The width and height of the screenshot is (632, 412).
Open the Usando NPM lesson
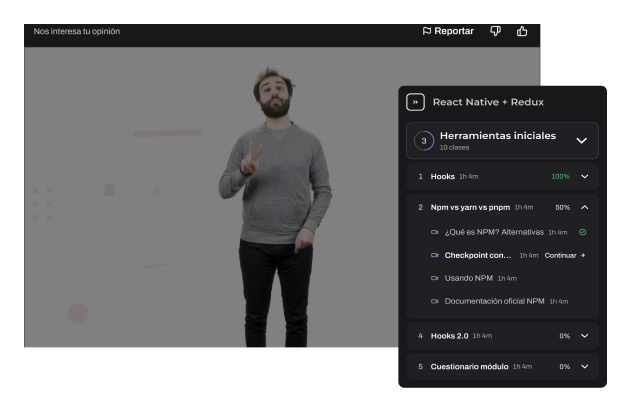[469, 278]
